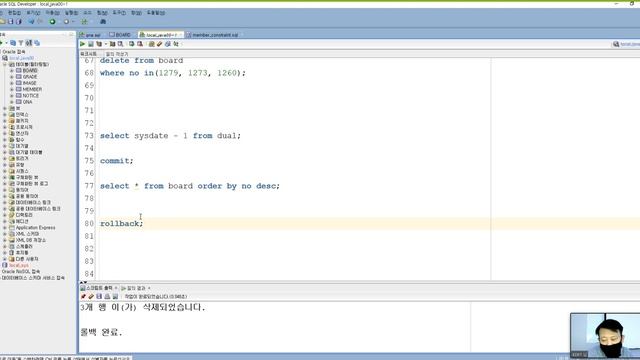Click the Rollback icon in worksheet toolbar
This screenshot has height=360, width=640.
(x=140, y=44)
